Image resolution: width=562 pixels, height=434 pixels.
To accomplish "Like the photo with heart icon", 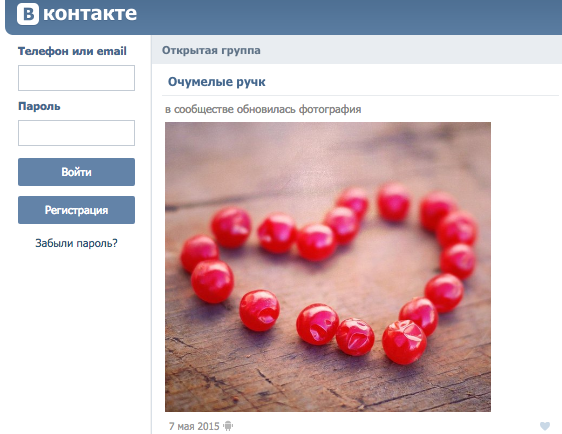I will (545, 426).
